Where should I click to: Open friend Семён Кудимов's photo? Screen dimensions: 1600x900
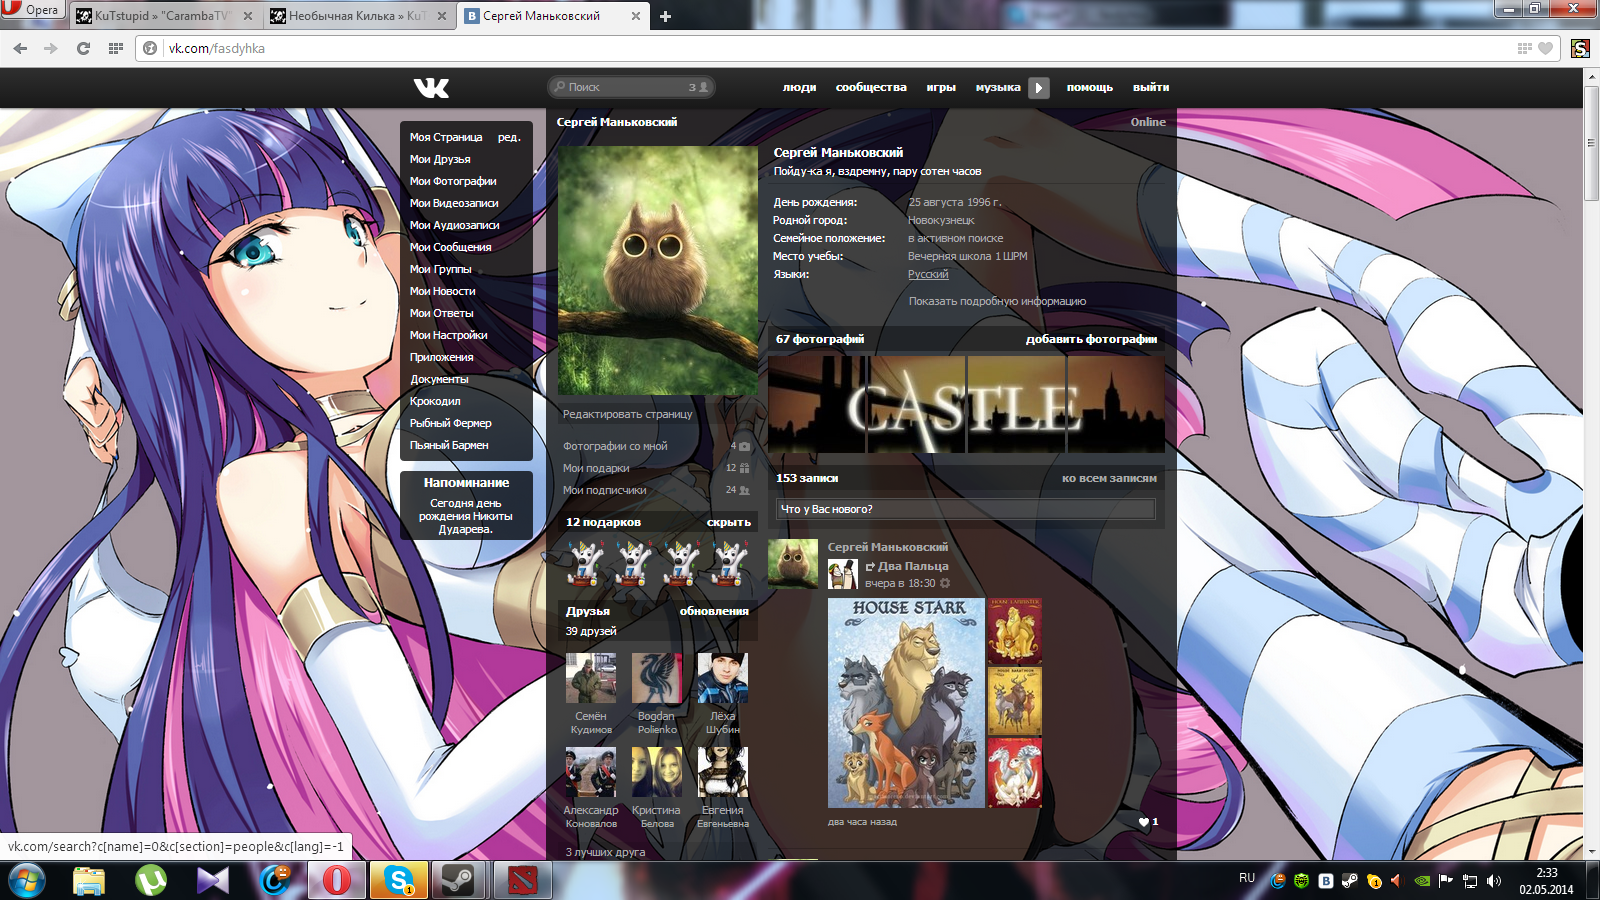click(x=591, y=678)
